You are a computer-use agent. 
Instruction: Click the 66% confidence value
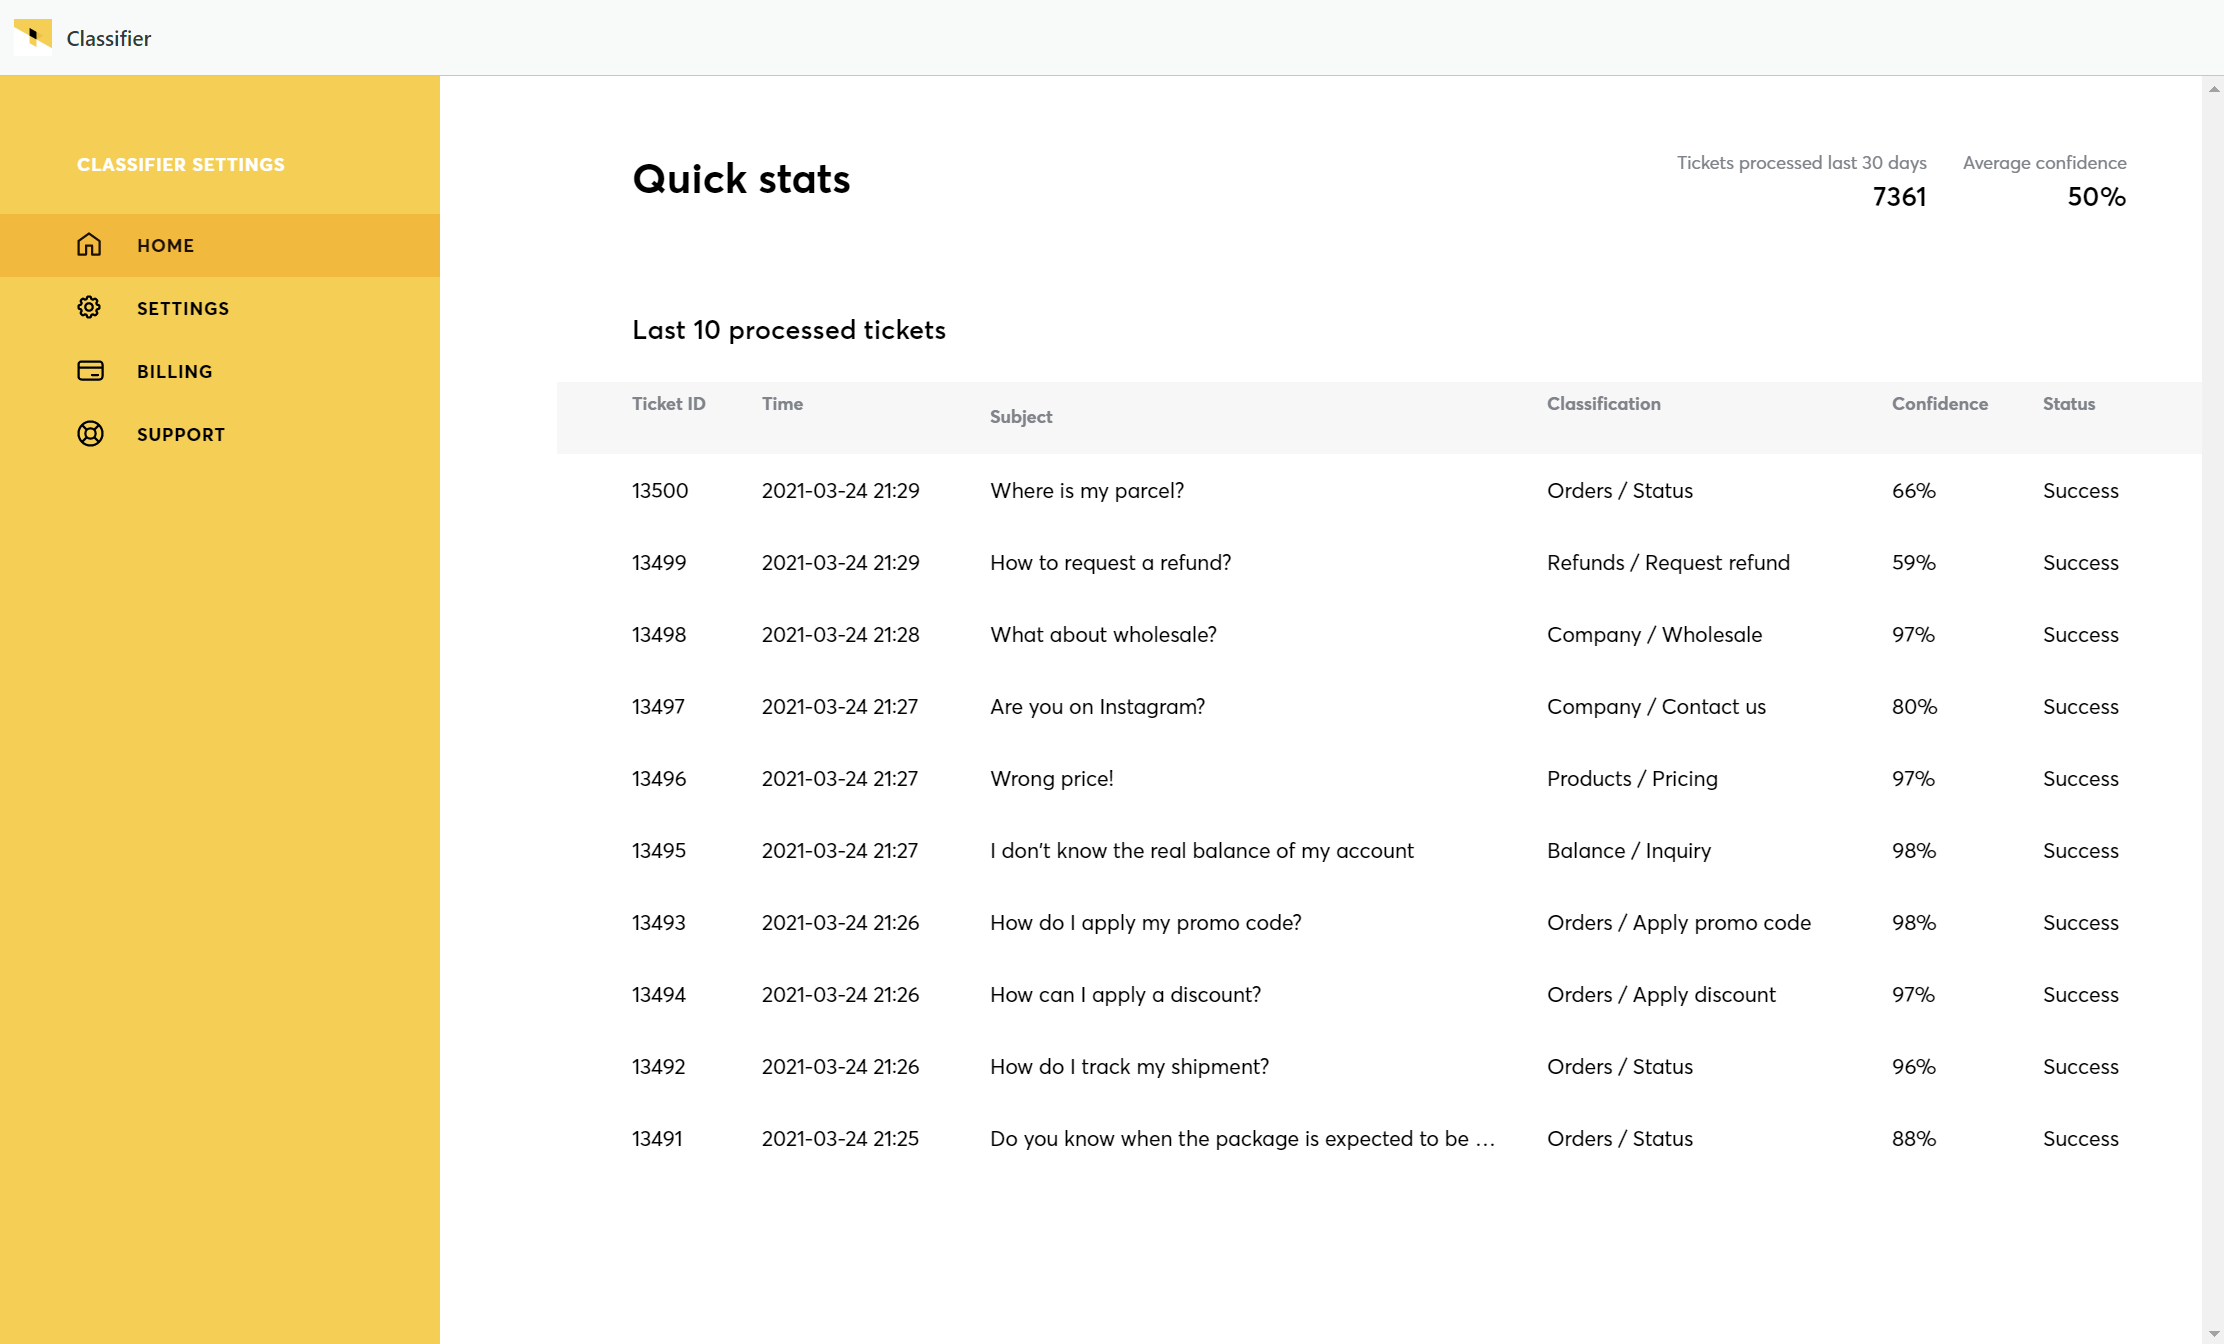tap(1914, 491)
